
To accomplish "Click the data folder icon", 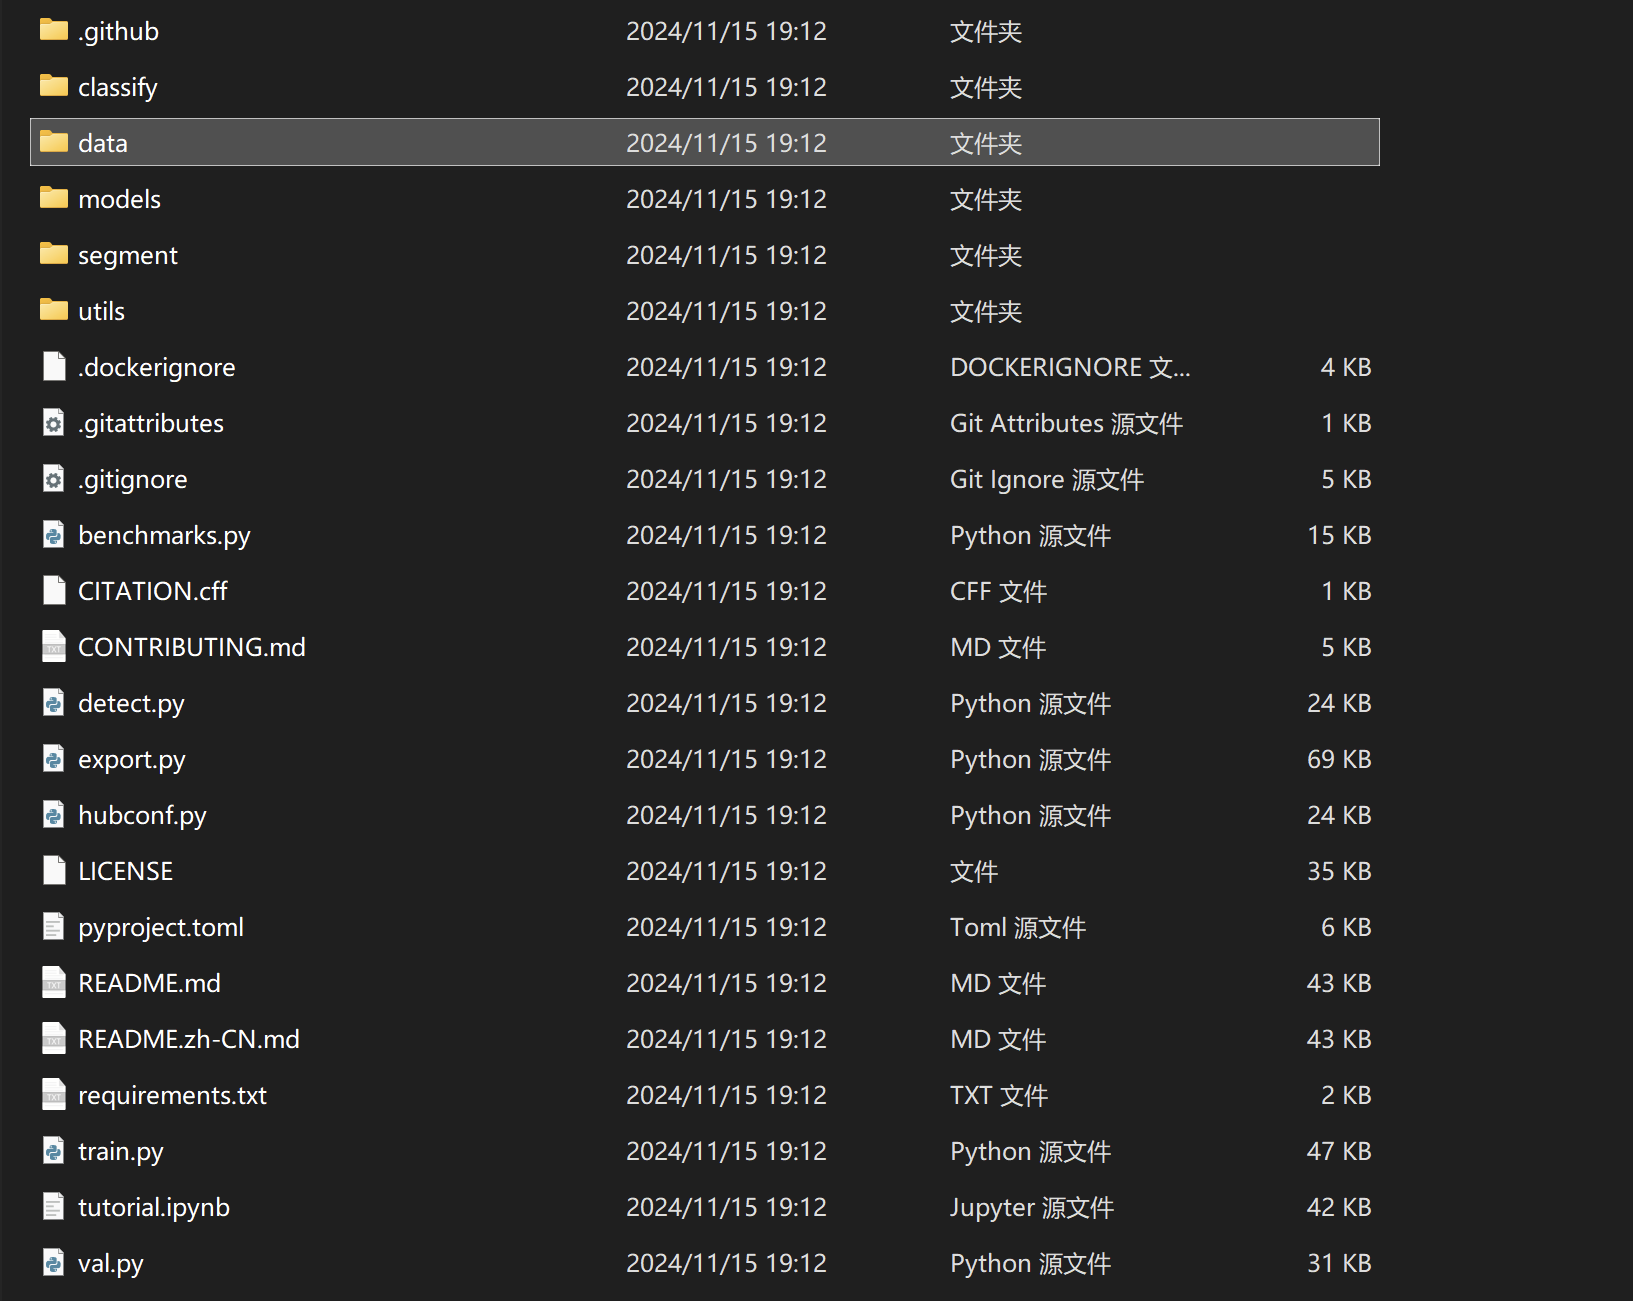I will [x=54, y=143].
